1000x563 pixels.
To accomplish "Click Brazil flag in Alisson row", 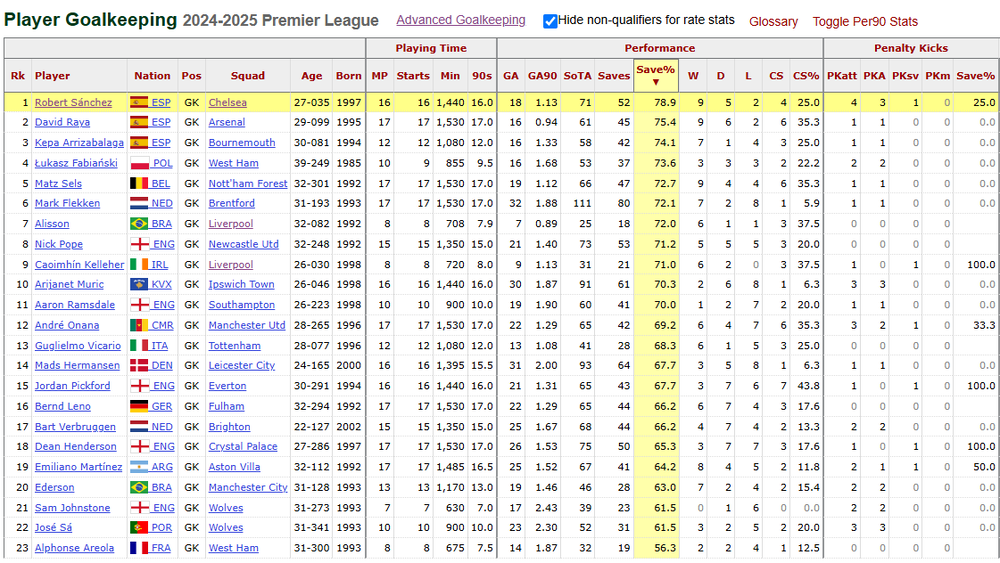I will point(139,224).
